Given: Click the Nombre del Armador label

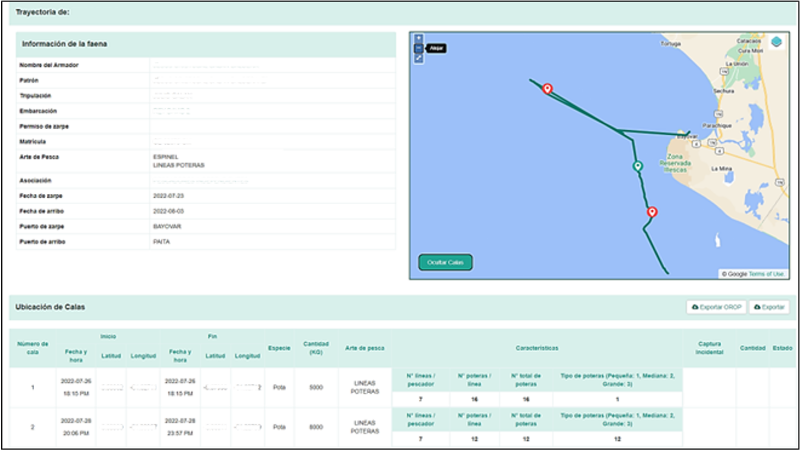Looking at the screenshot, I should coord(49,65).
